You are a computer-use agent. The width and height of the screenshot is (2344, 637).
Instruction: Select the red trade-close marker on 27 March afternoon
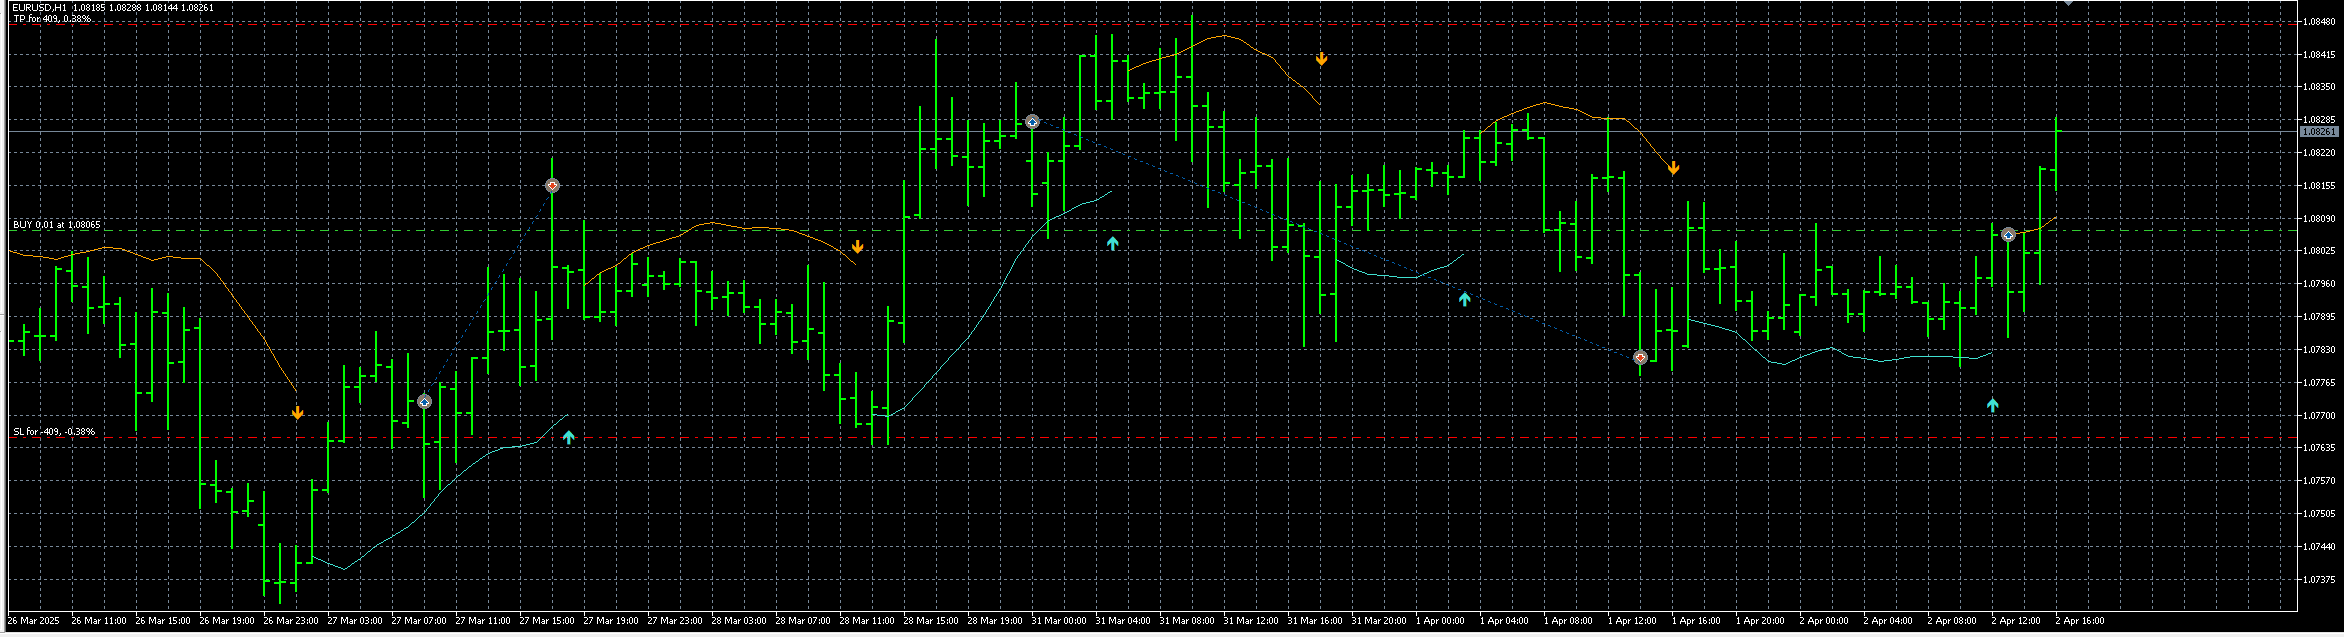pyautogui.click(x=552, y=185)
